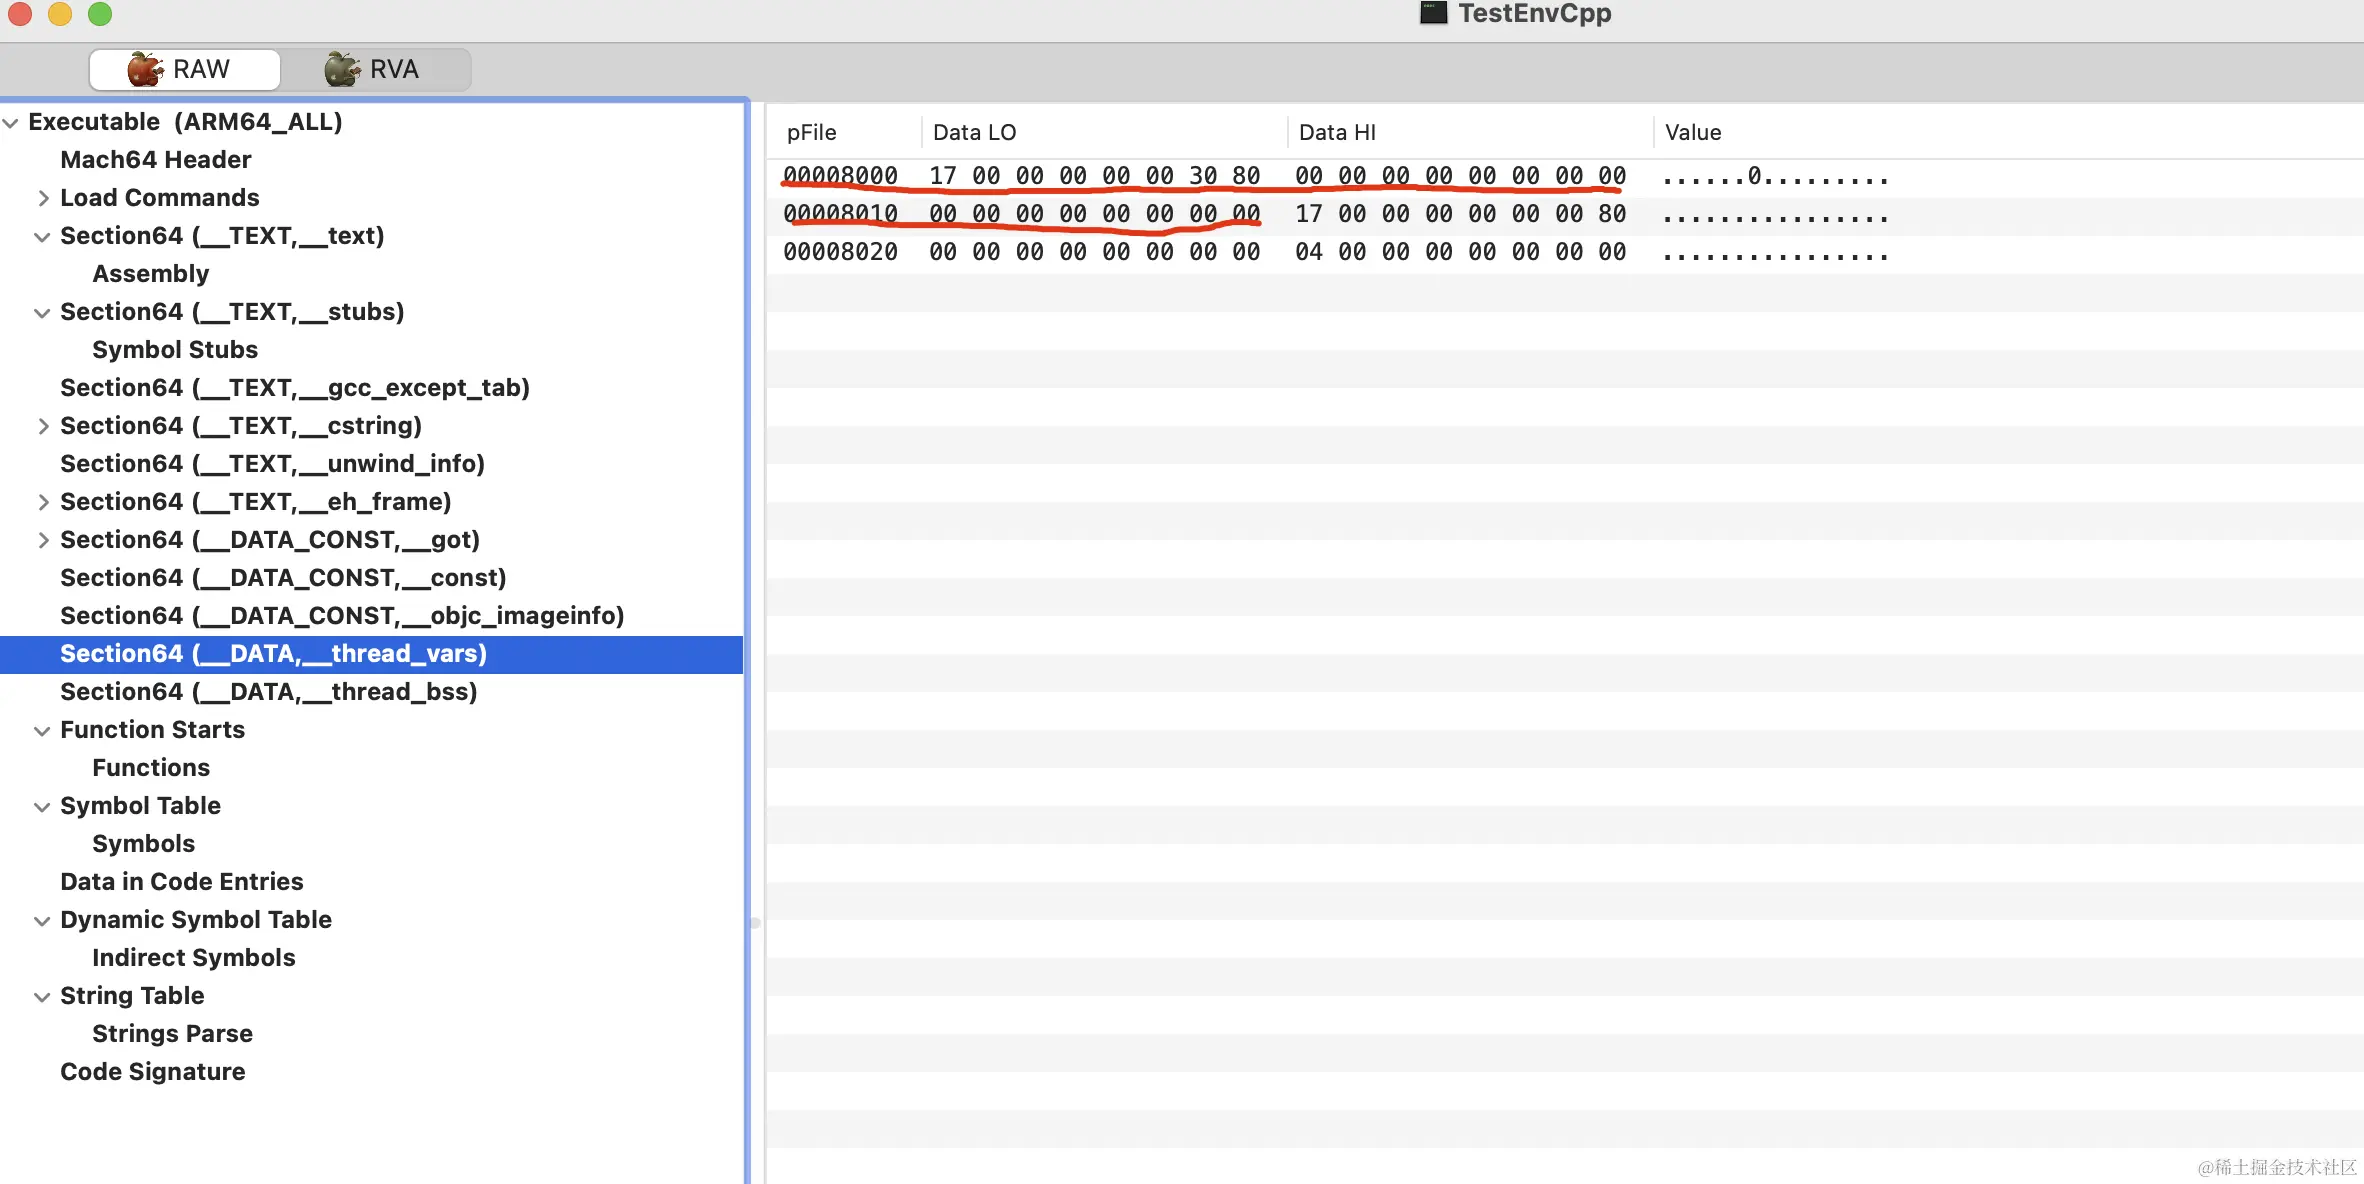Select the Strings Parse entry
2364x1184 pixels.
[172, 1034]
